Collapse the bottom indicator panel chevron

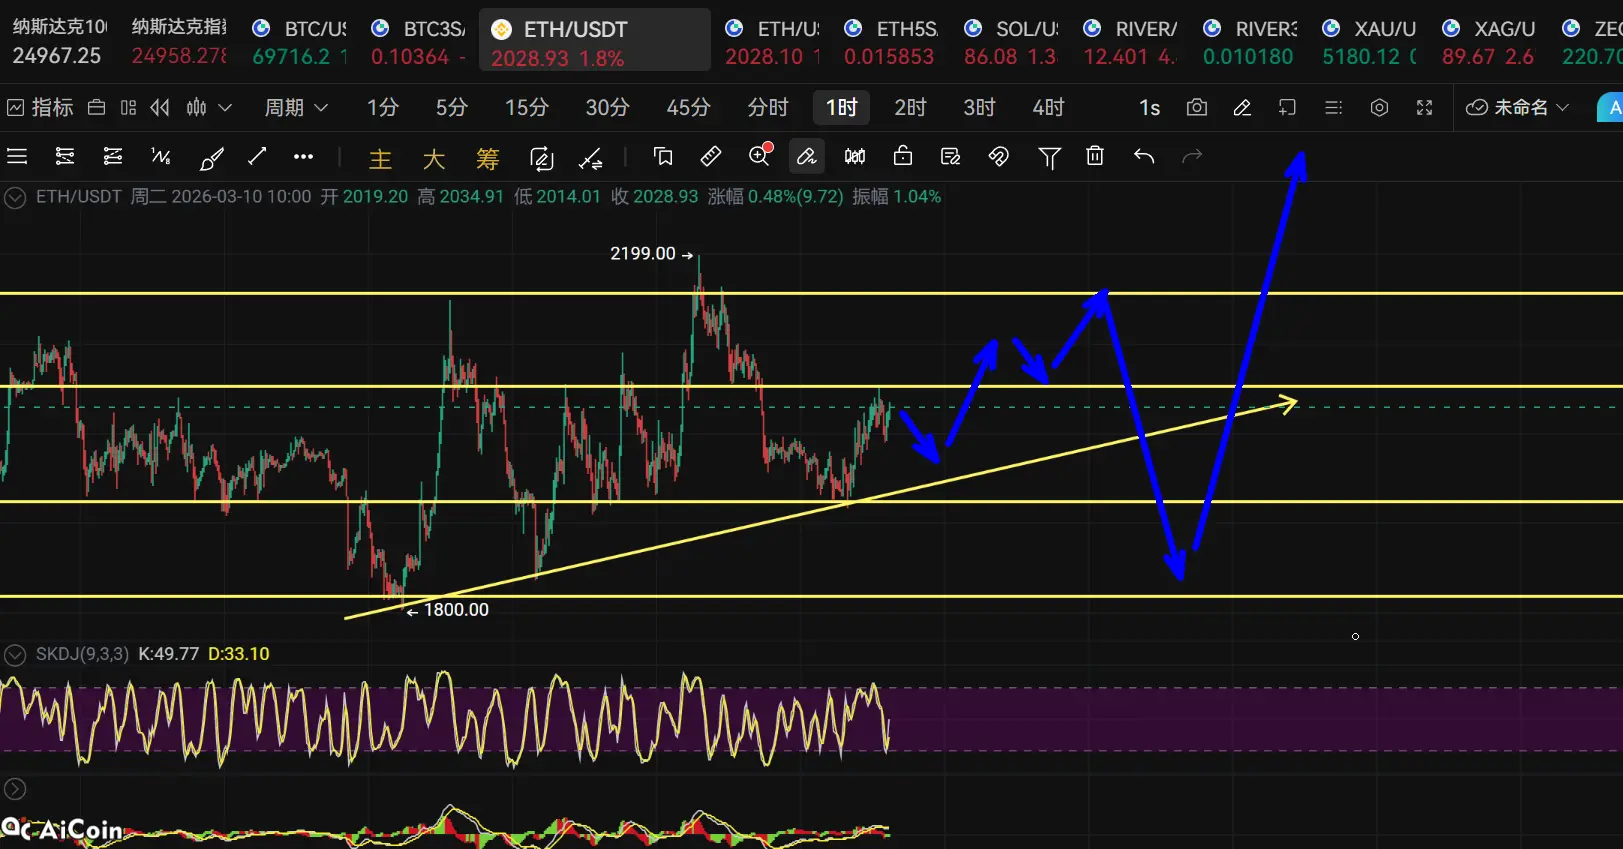(x=15, y=789)
